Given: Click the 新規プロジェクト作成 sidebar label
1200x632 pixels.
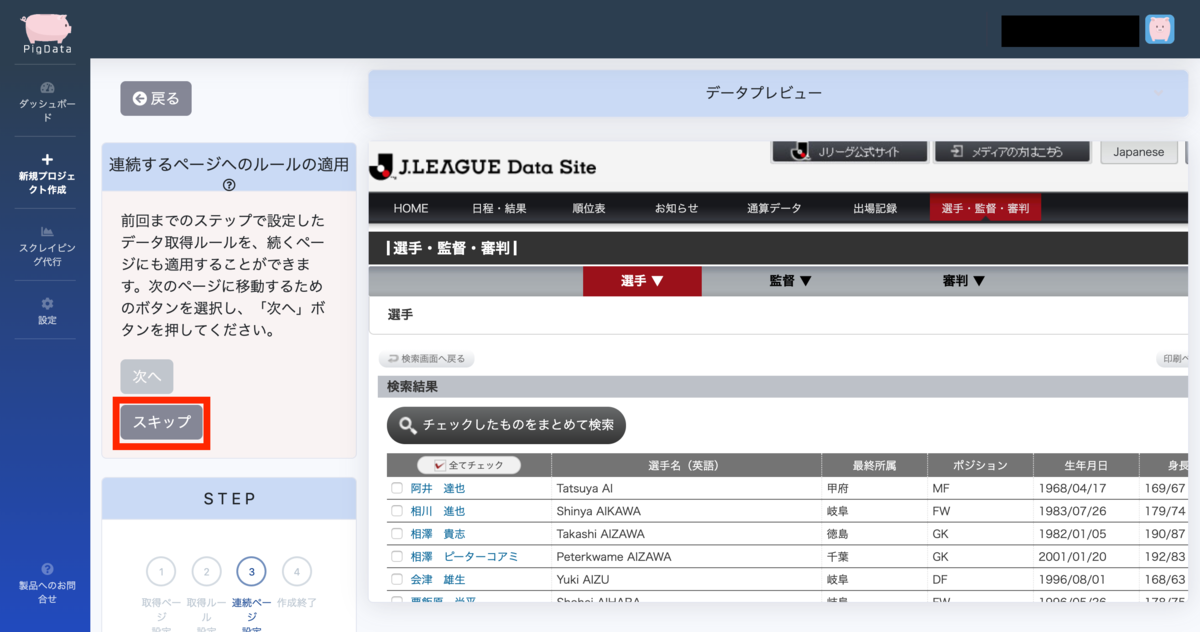Looking at the screenshot, I should 47,182.
